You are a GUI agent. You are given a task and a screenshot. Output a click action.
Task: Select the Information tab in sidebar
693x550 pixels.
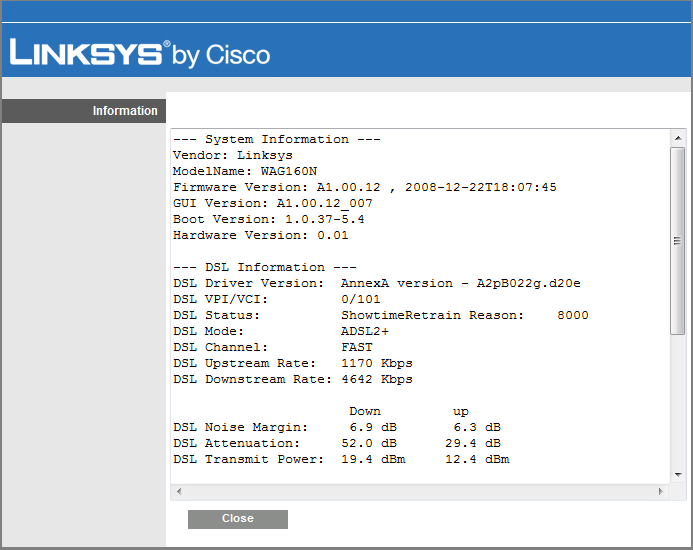point(84,111)
